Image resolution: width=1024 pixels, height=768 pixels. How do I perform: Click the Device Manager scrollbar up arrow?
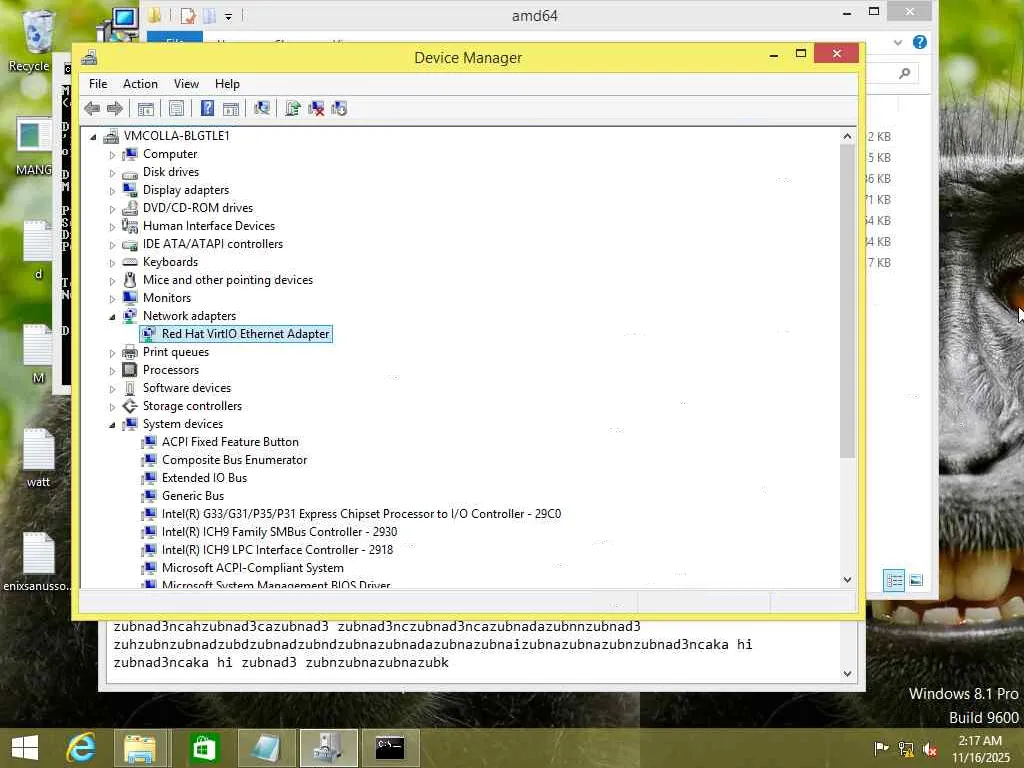tap(847, 136)
